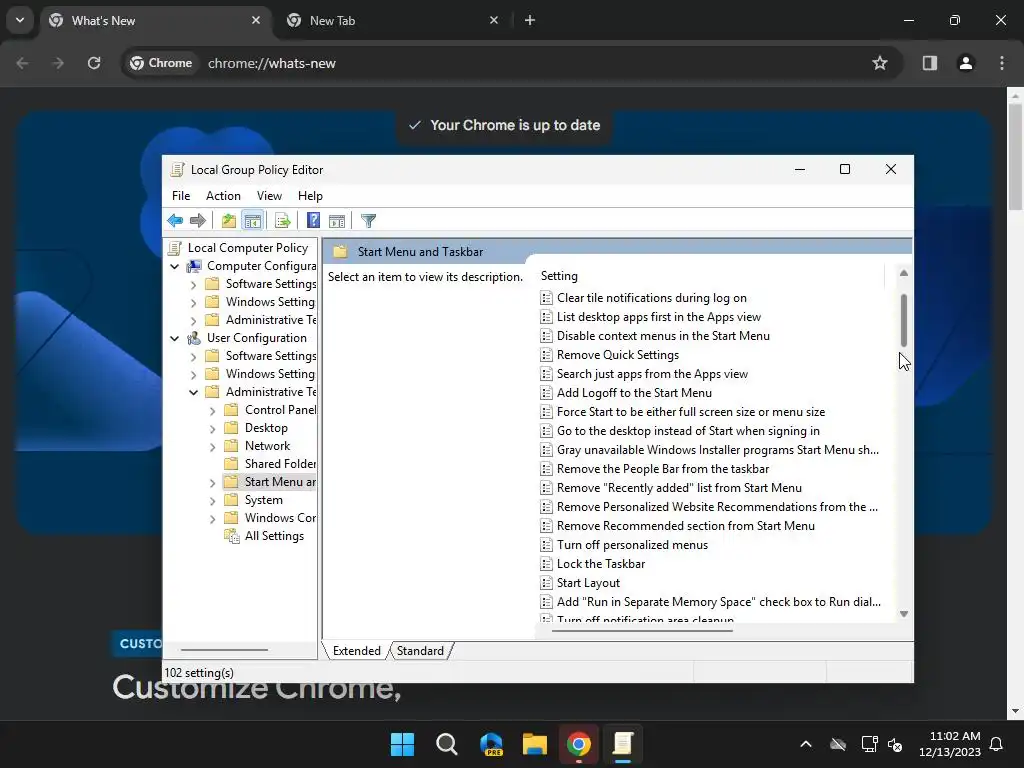Expand the Control Panel folder node
The height and width of the screenshot is (768, 1024).
point(212,411)
